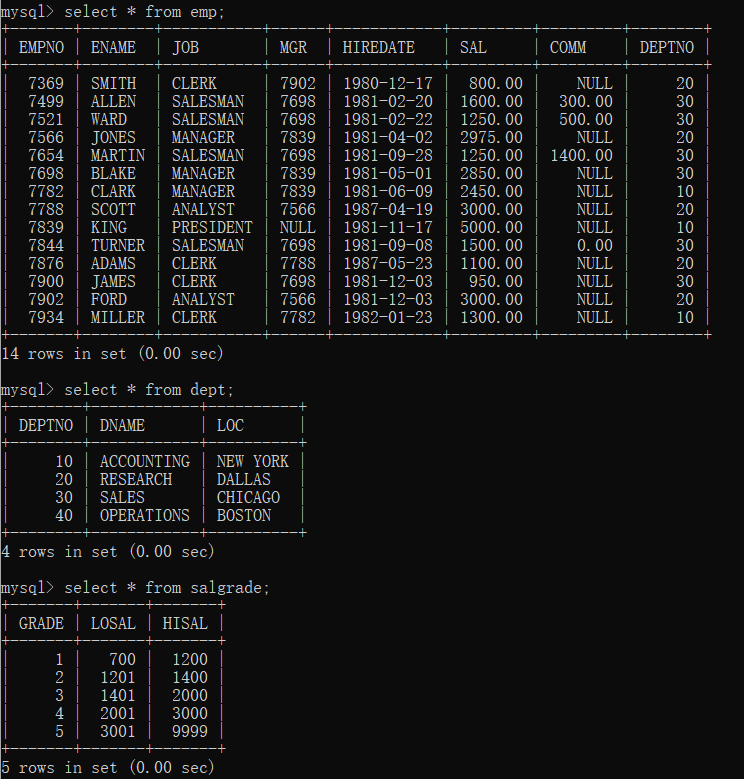The width and height of the screenshot is (744, 779).
Task: Click HISAL value 2000
Action: [x=190, y=695]
